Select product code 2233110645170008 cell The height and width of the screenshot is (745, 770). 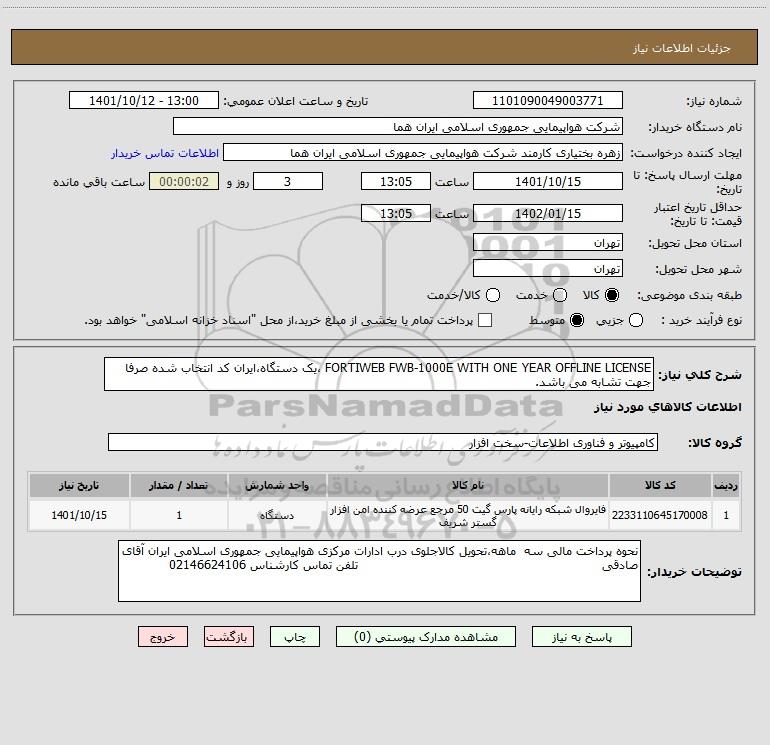pyautogui.click(x=660, y=515)
